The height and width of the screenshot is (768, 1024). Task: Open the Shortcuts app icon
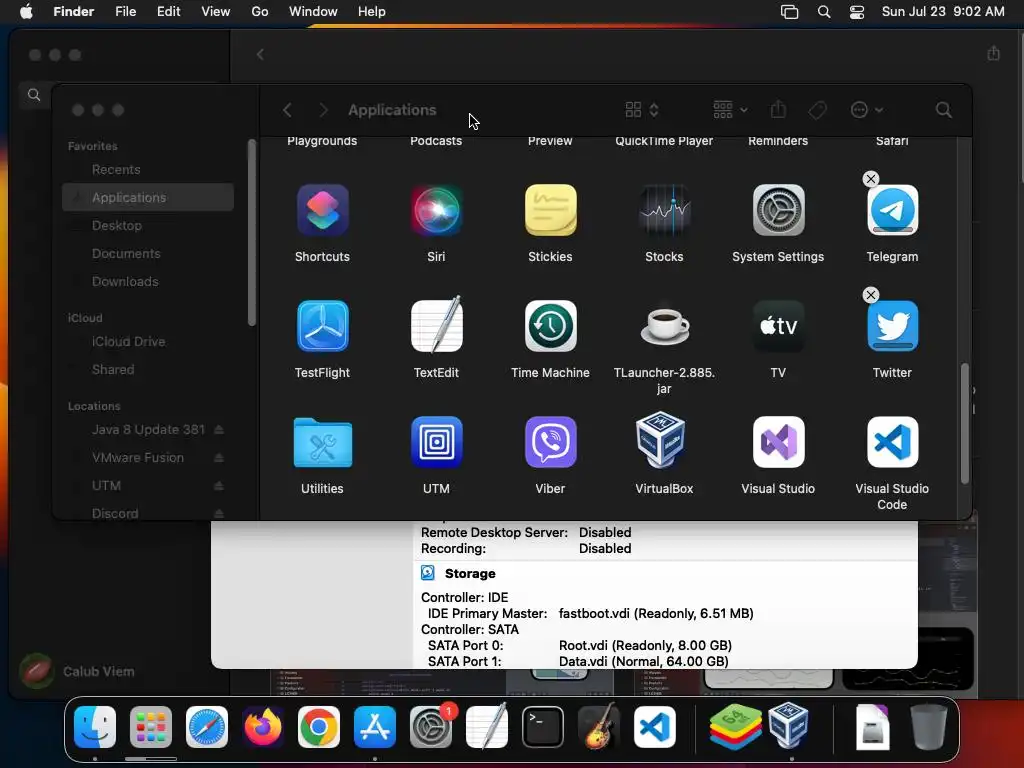click(x=322, y=210)
